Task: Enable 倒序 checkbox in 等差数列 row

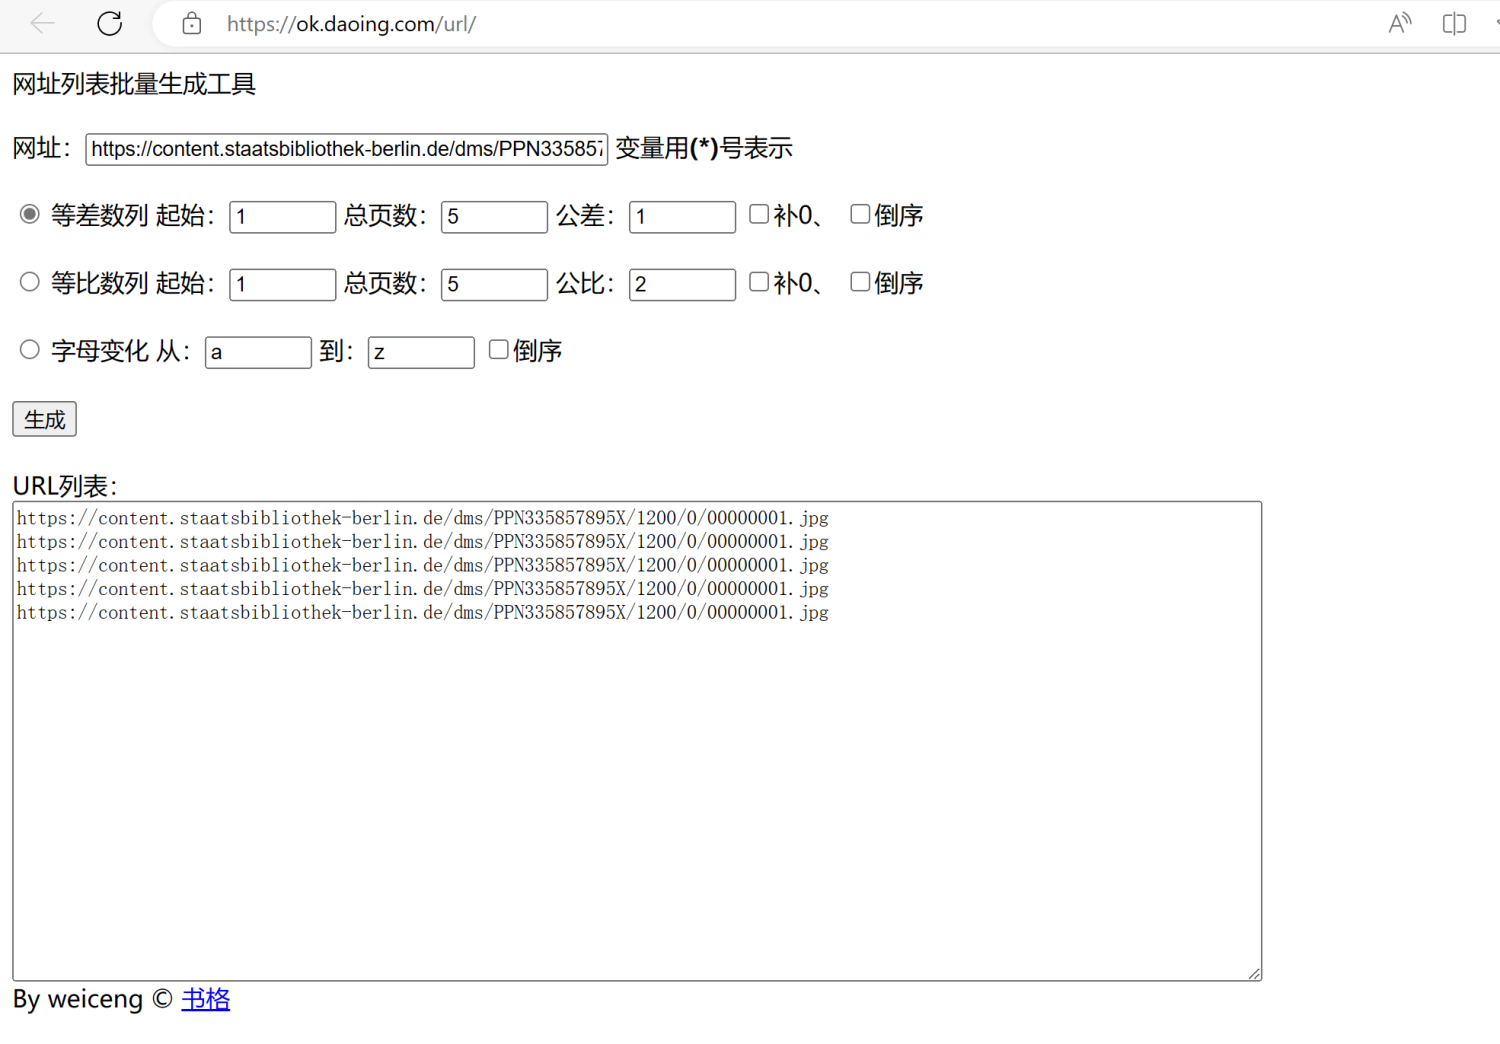Action: click(x=860, y=214)
